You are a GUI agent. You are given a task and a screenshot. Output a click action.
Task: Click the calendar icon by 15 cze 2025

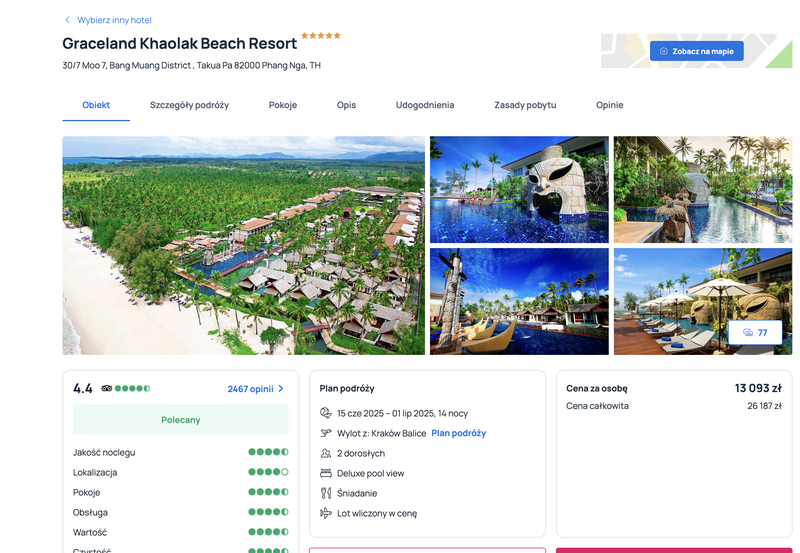326,413
